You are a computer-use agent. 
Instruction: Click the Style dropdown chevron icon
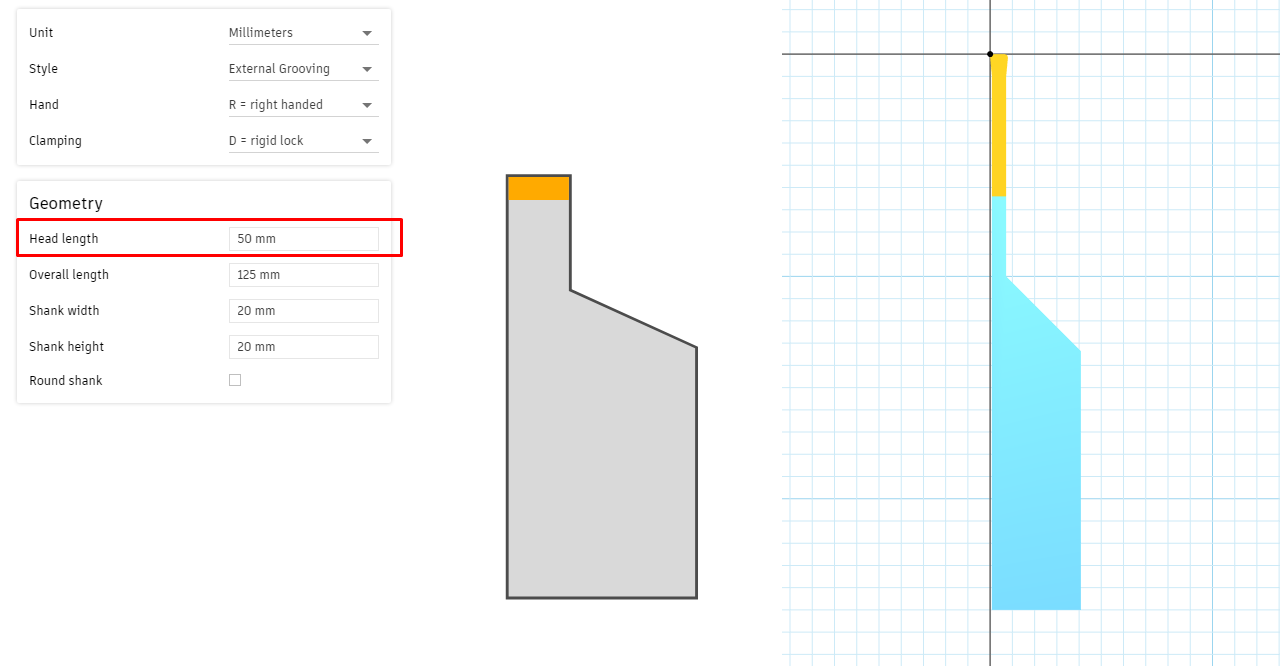368,68
